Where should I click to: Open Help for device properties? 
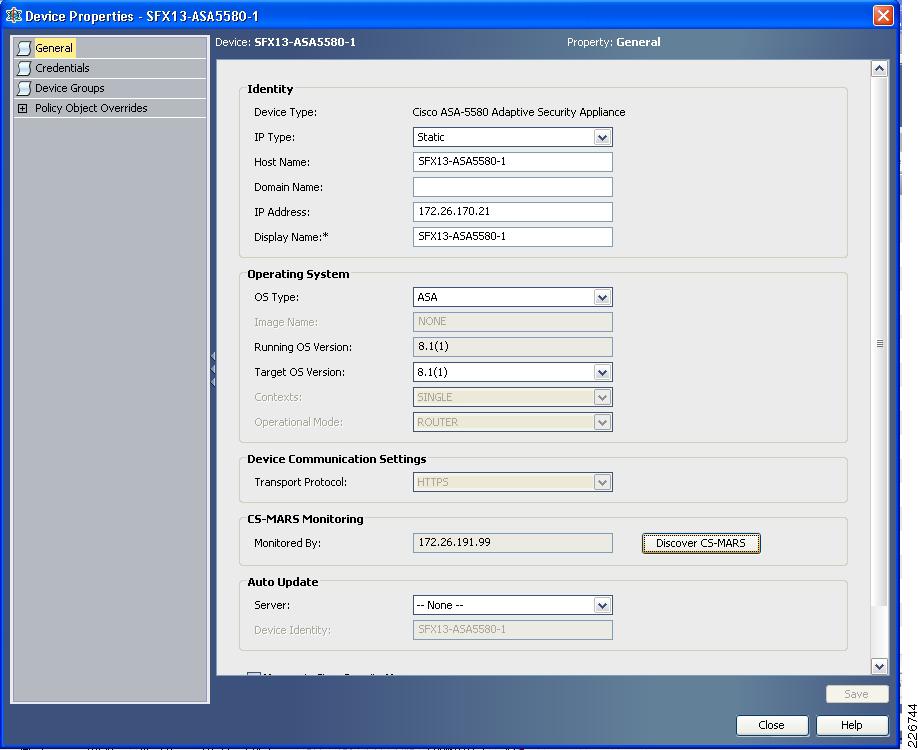[x=851, y=725]
